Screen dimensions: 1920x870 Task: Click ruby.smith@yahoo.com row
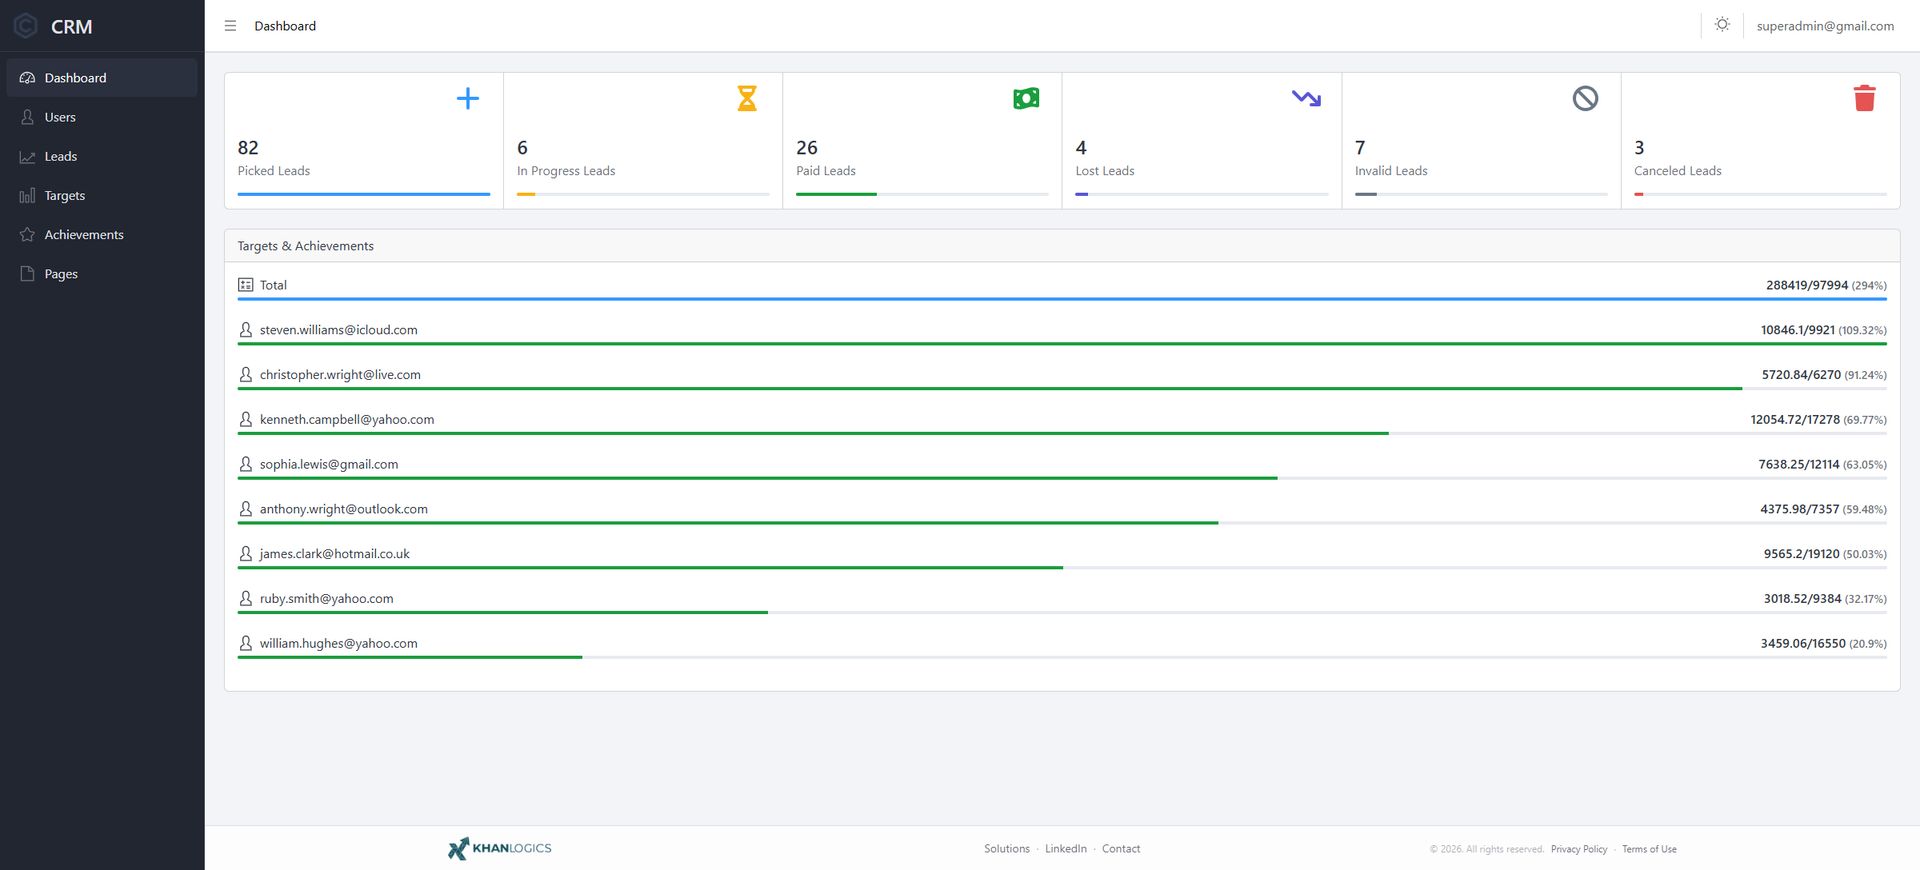1062,600
